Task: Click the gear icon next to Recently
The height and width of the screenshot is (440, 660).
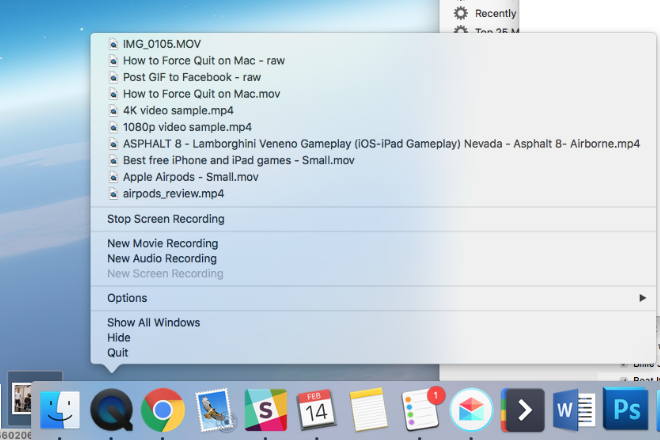Action: tap(460, 13)
